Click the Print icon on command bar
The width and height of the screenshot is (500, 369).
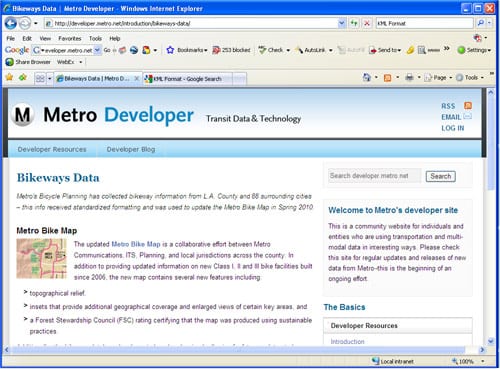409,77
